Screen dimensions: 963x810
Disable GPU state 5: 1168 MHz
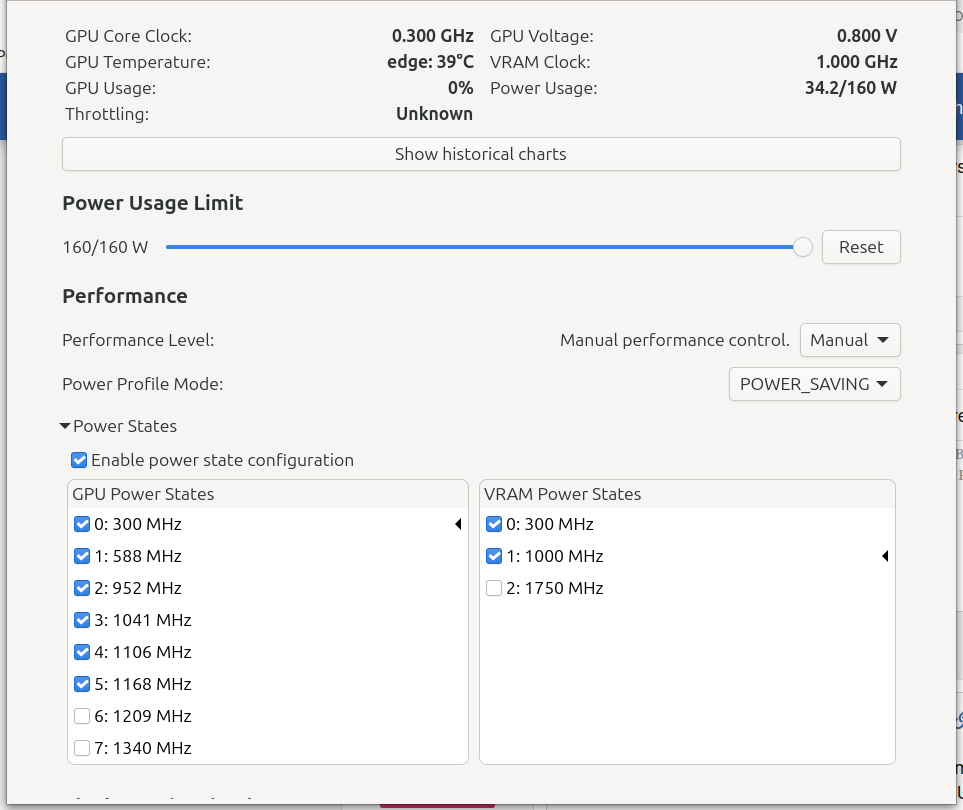(82, 684)
